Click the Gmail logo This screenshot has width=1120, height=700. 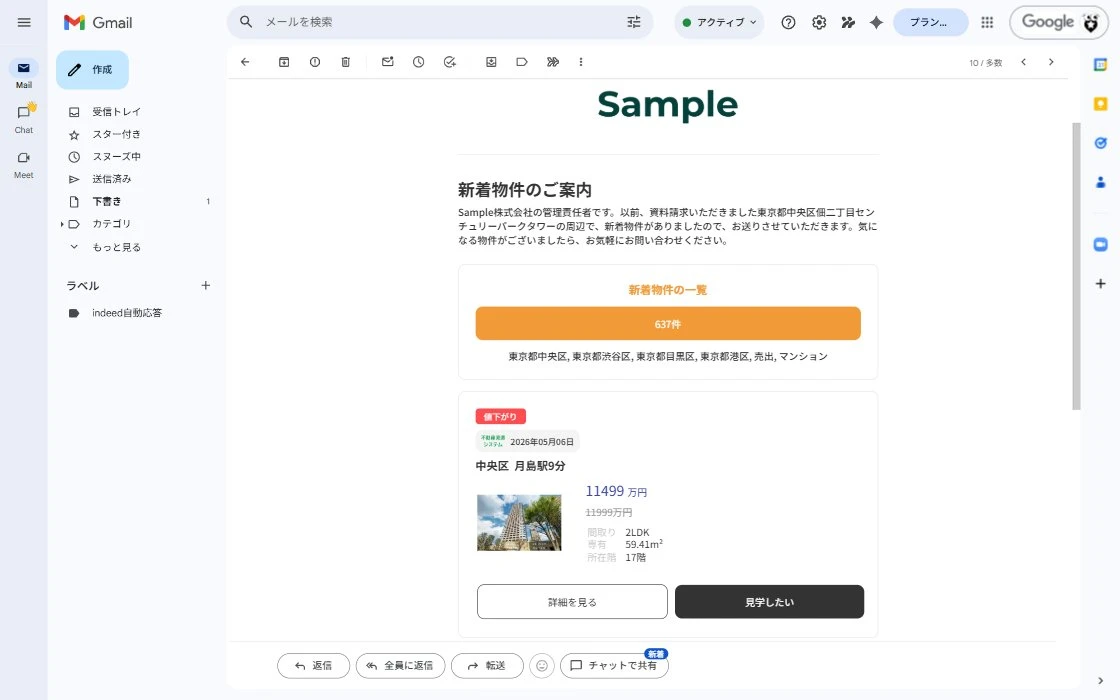point(98,22)
